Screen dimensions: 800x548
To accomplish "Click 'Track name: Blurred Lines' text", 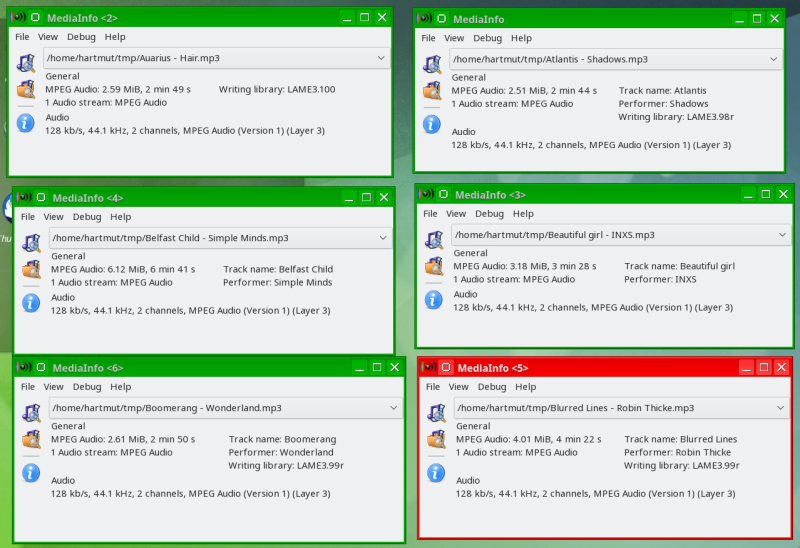I will point(681,439).
